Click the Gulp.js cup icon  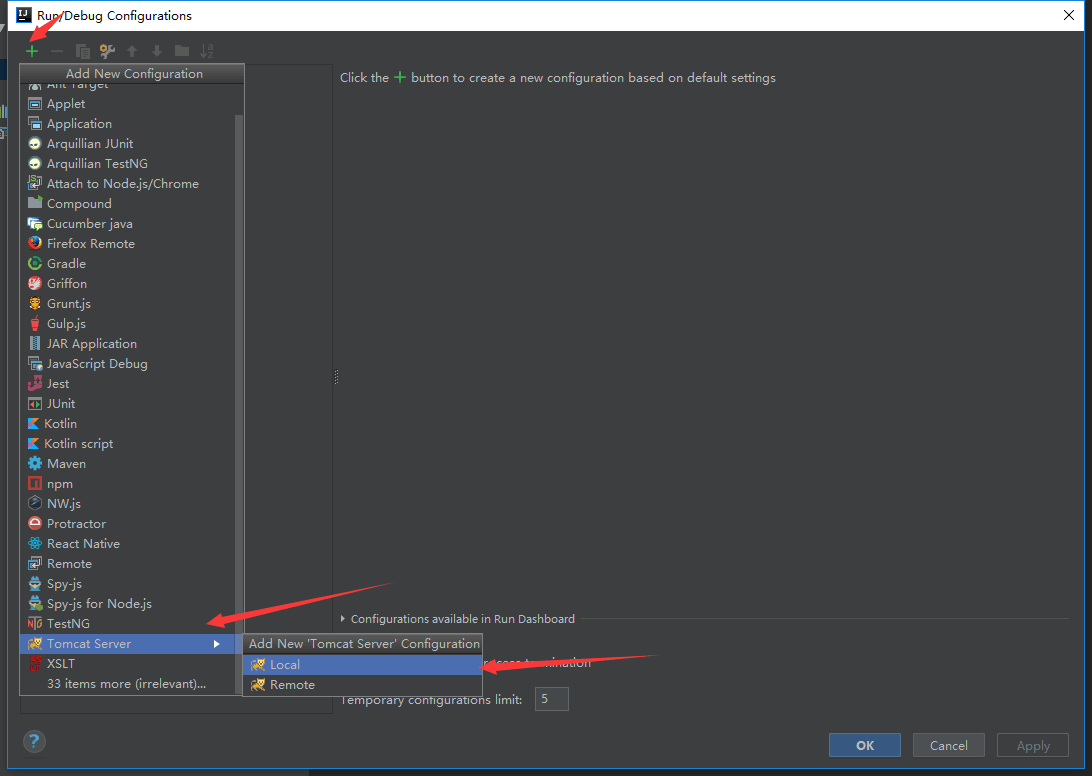click(x=35, y=323)
